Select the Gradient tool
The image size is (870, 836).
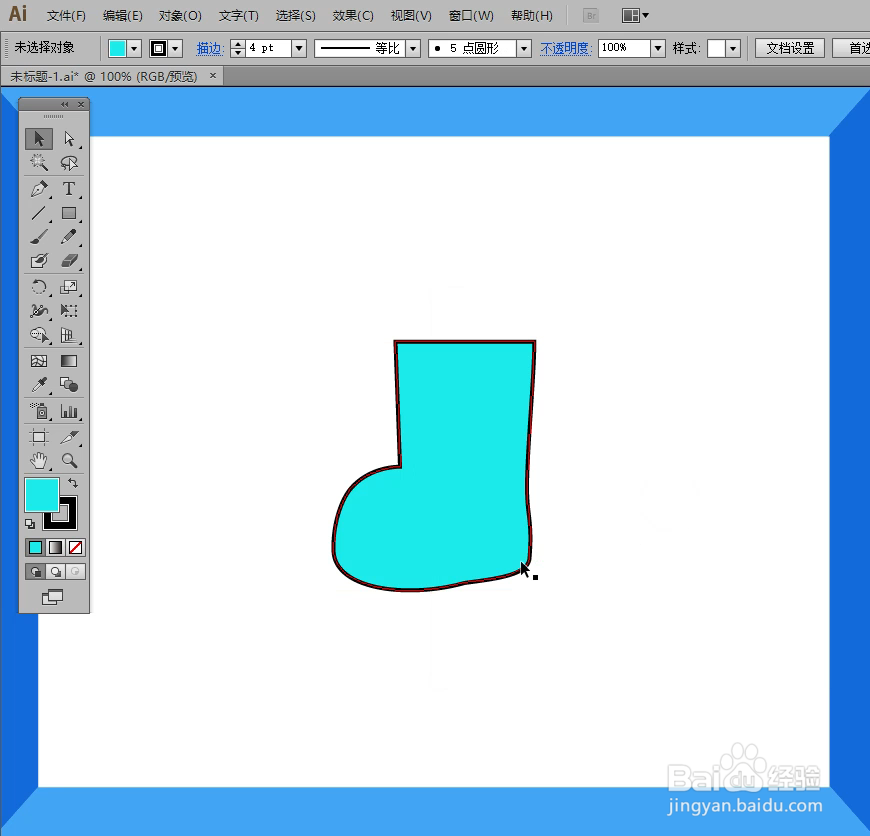pos(69,361)
